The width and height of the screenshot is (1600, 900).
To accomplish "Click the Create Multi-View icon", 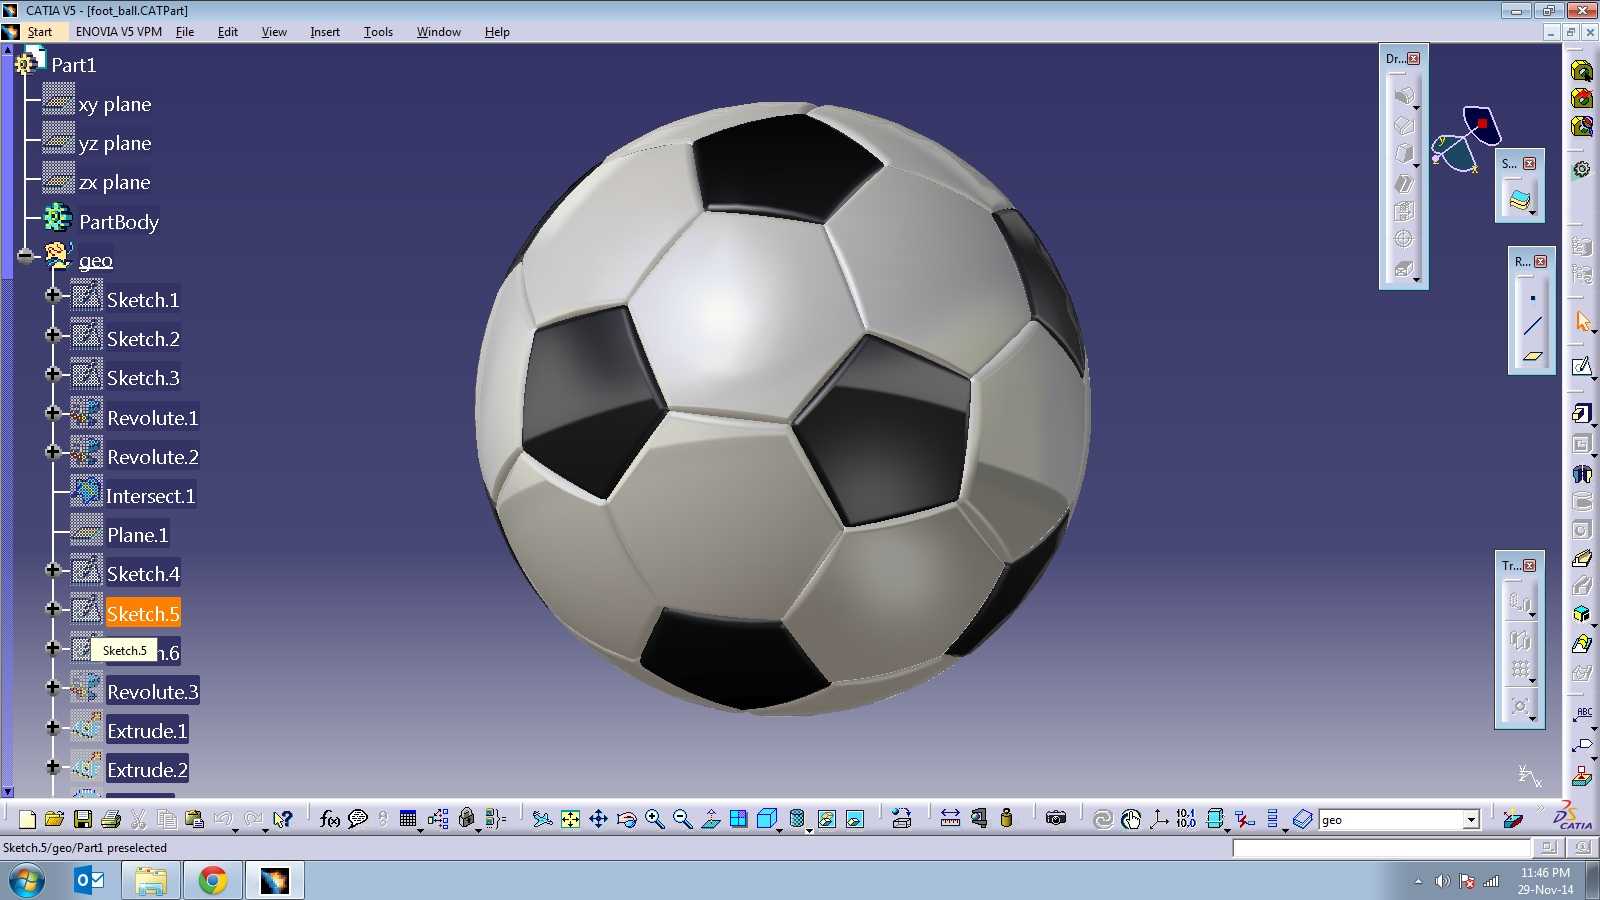I will click(x=739, y=819).
